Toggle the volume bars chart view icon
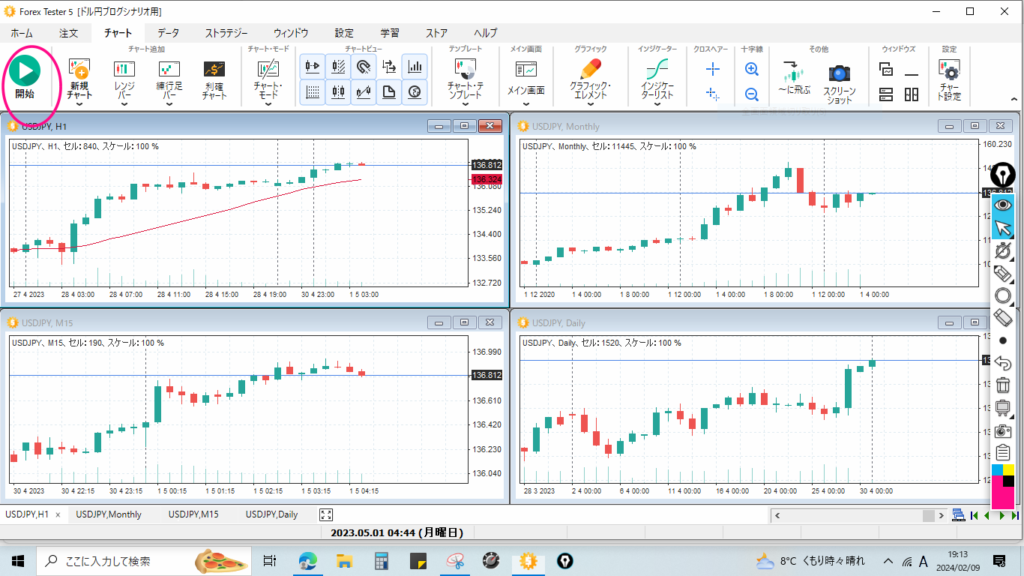The height and width of the screenshot is (576, 1024). [415, 67]
